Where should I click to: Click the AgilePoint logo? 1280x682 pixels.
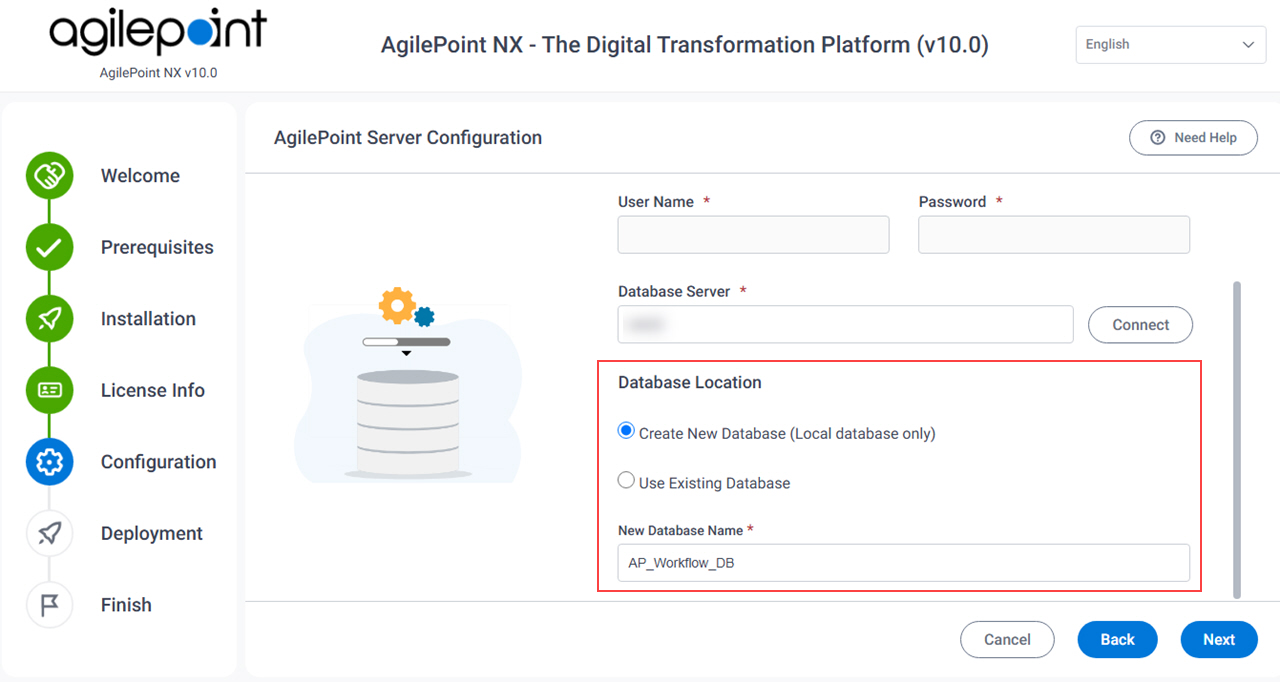pyautogui.click(x=158, y=32)
